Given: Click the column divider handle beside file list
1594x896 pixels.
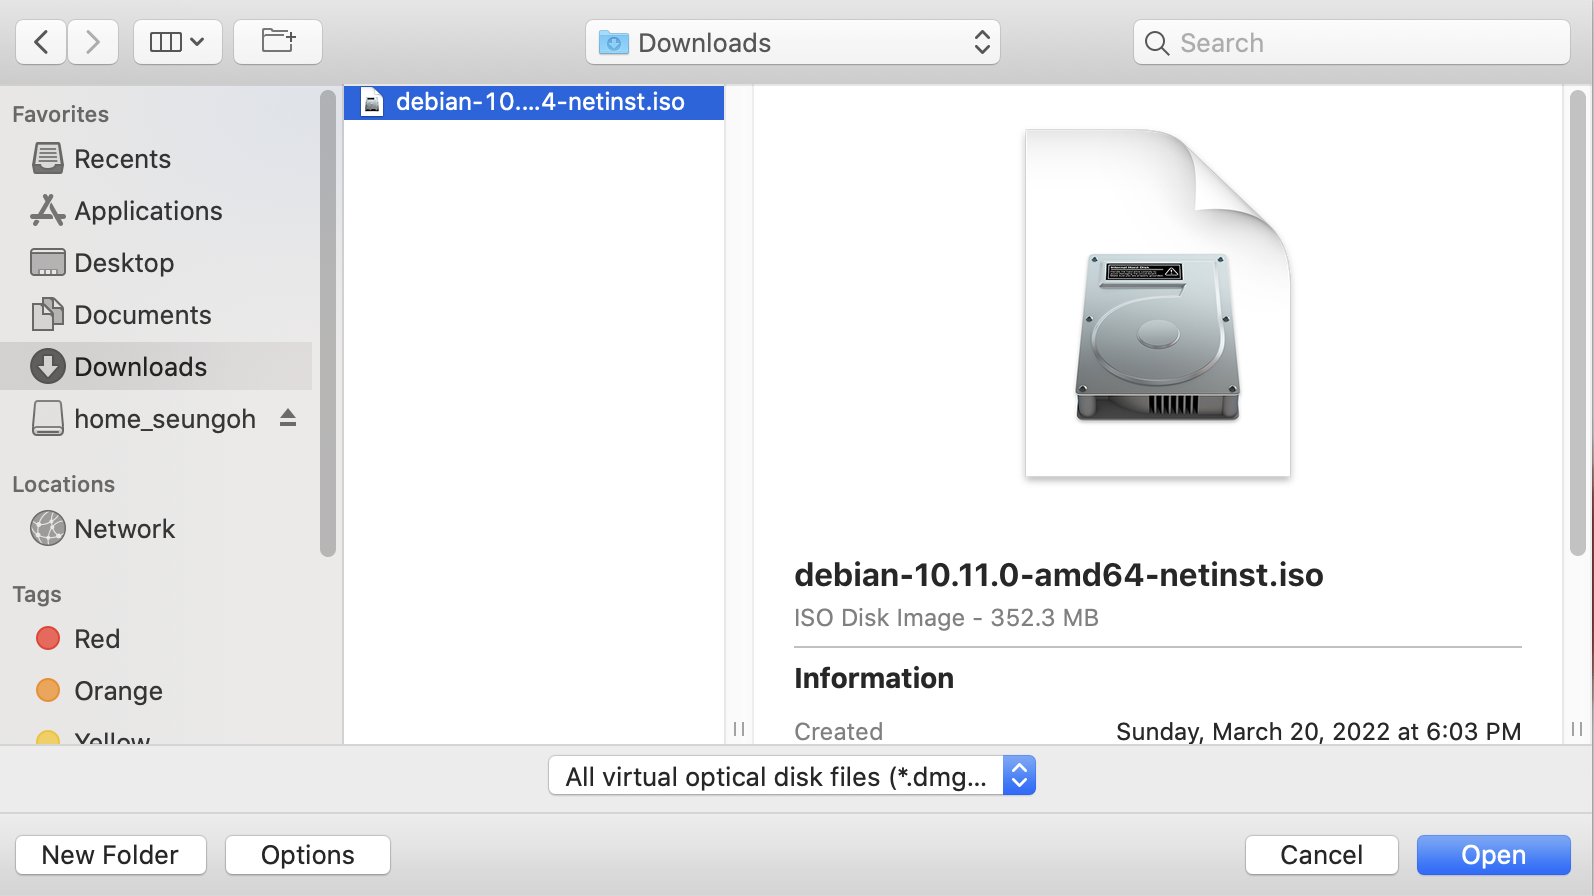Looking at the screenshot, I should (x=739, y=729).
